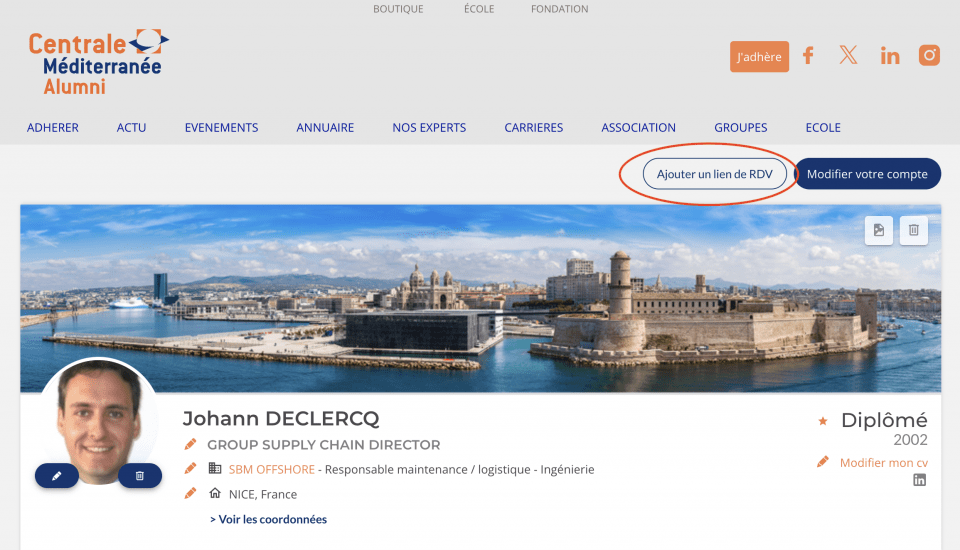This screenshot has height=550, width=960.
Task: Open the ANNUAIRE menu
Action: [325, 128]
